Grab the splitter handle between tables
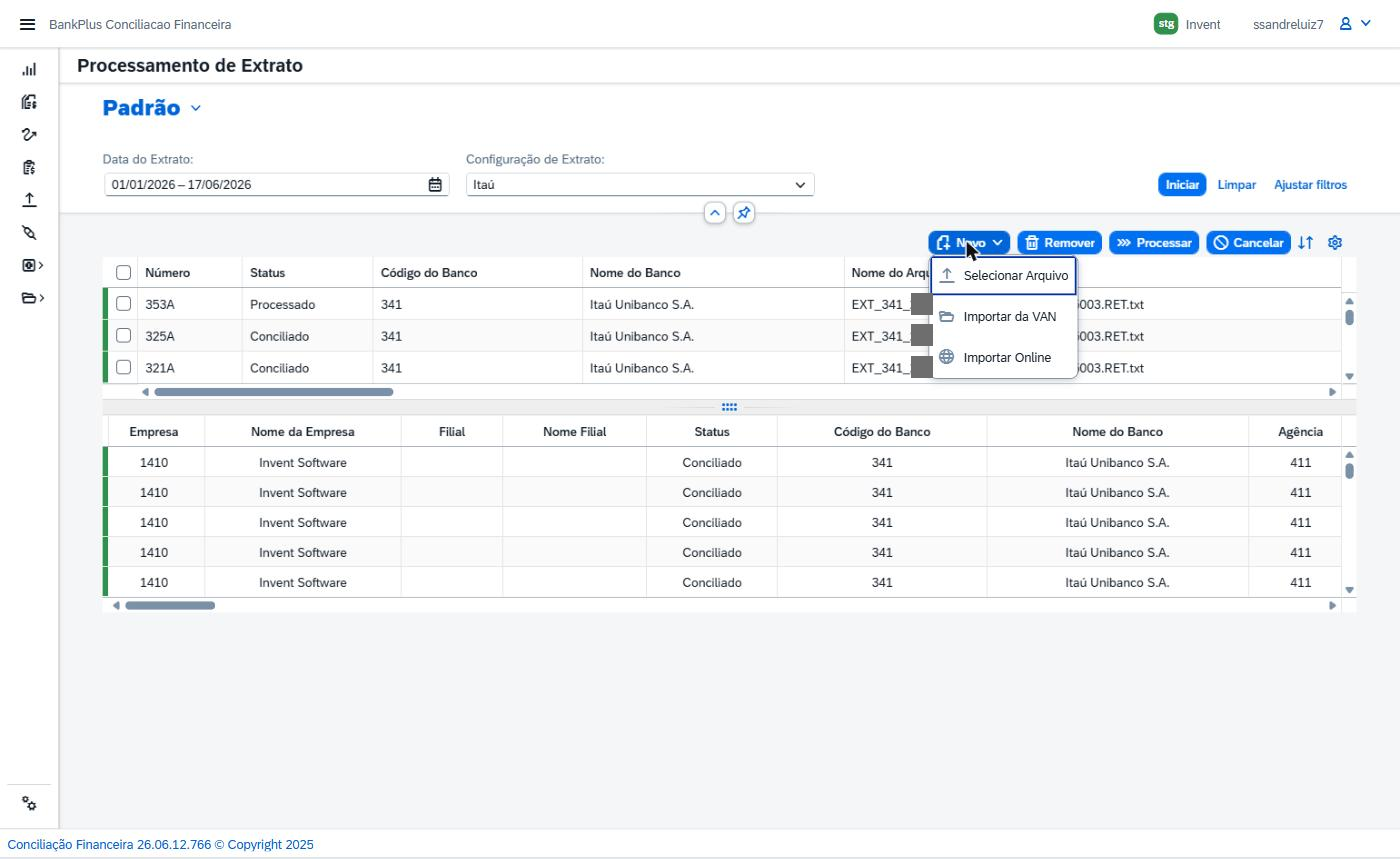 click(729, 407)
